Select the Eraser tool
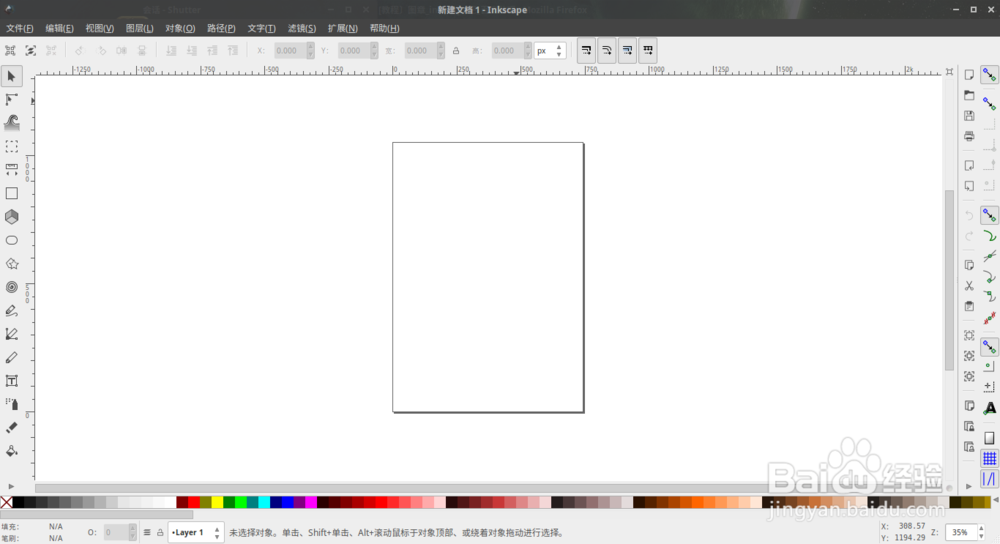Screen dimensions: 1000x544 pos(11,427)
